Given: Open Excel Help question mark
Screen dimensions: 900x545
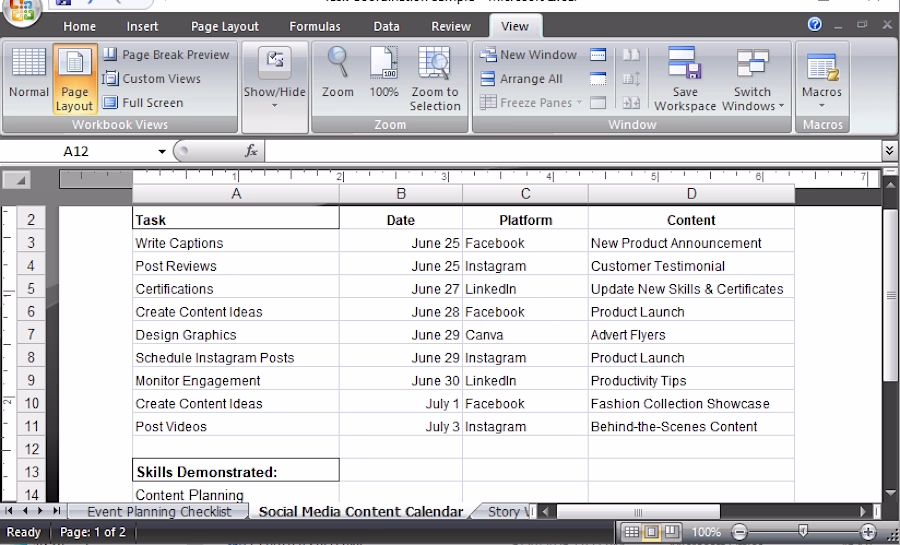Looking at the screenshot, I should click(814, 24).
